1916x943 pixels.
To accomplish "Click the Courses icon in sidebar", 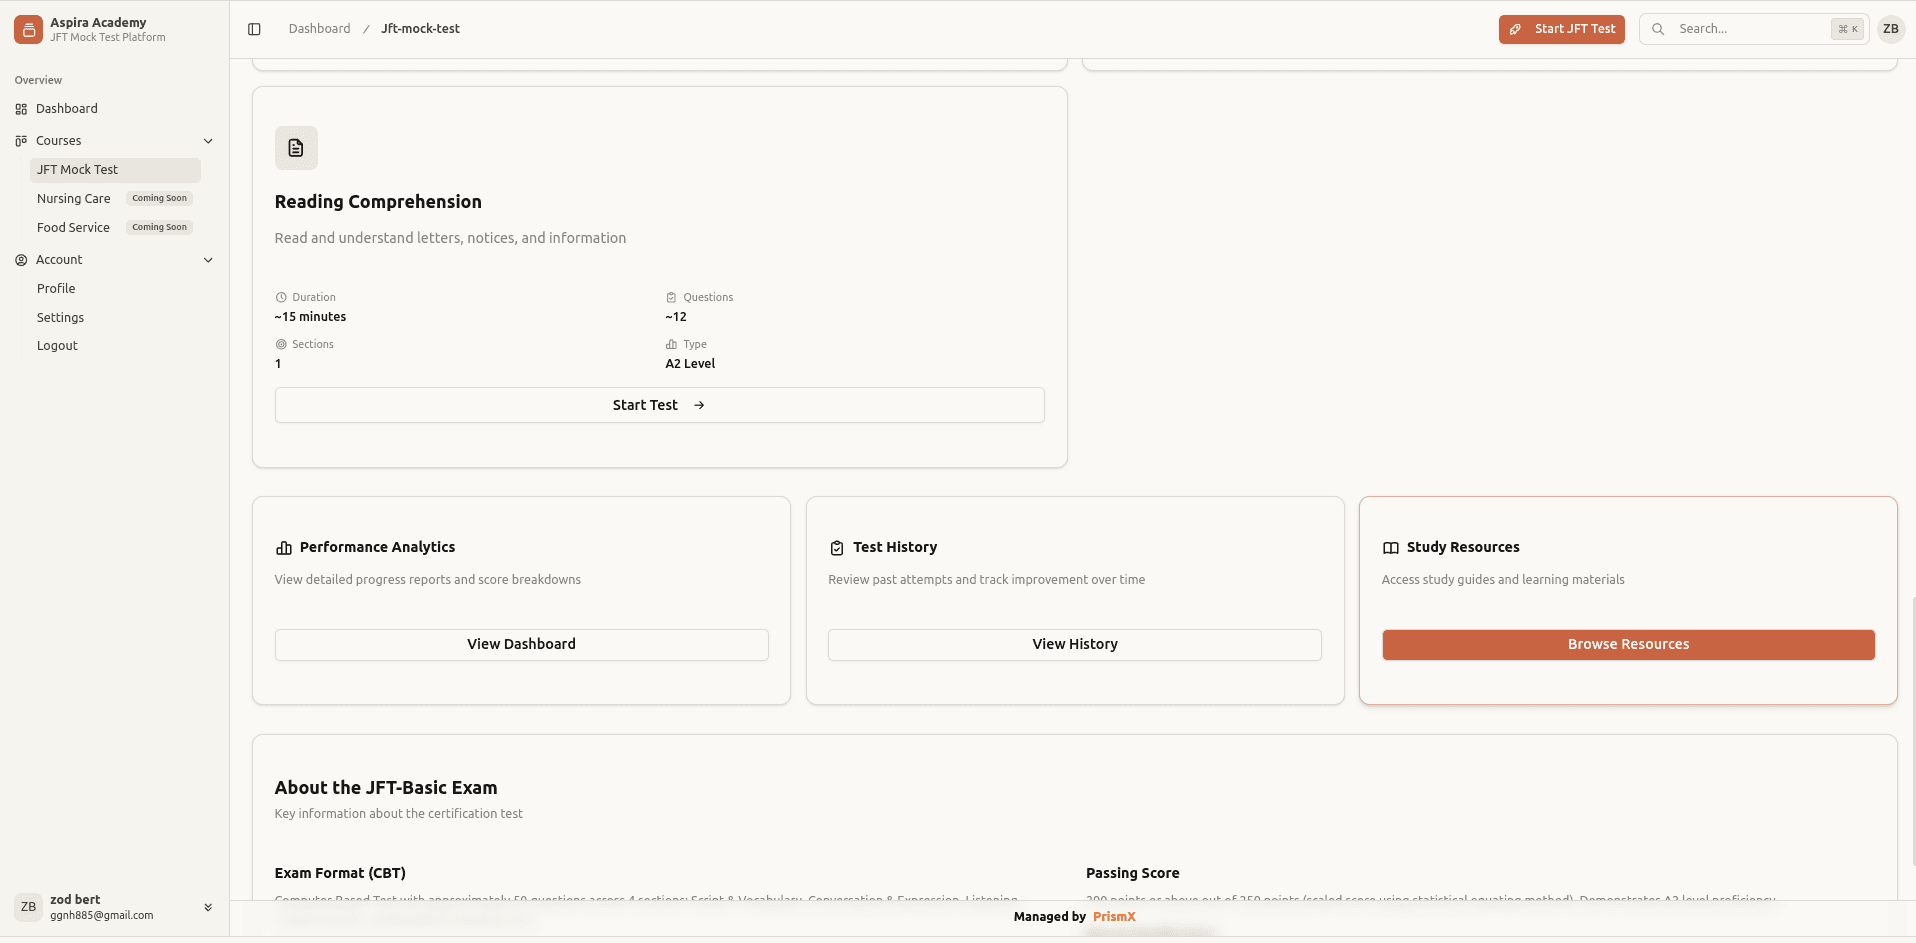I will (21, 141).
